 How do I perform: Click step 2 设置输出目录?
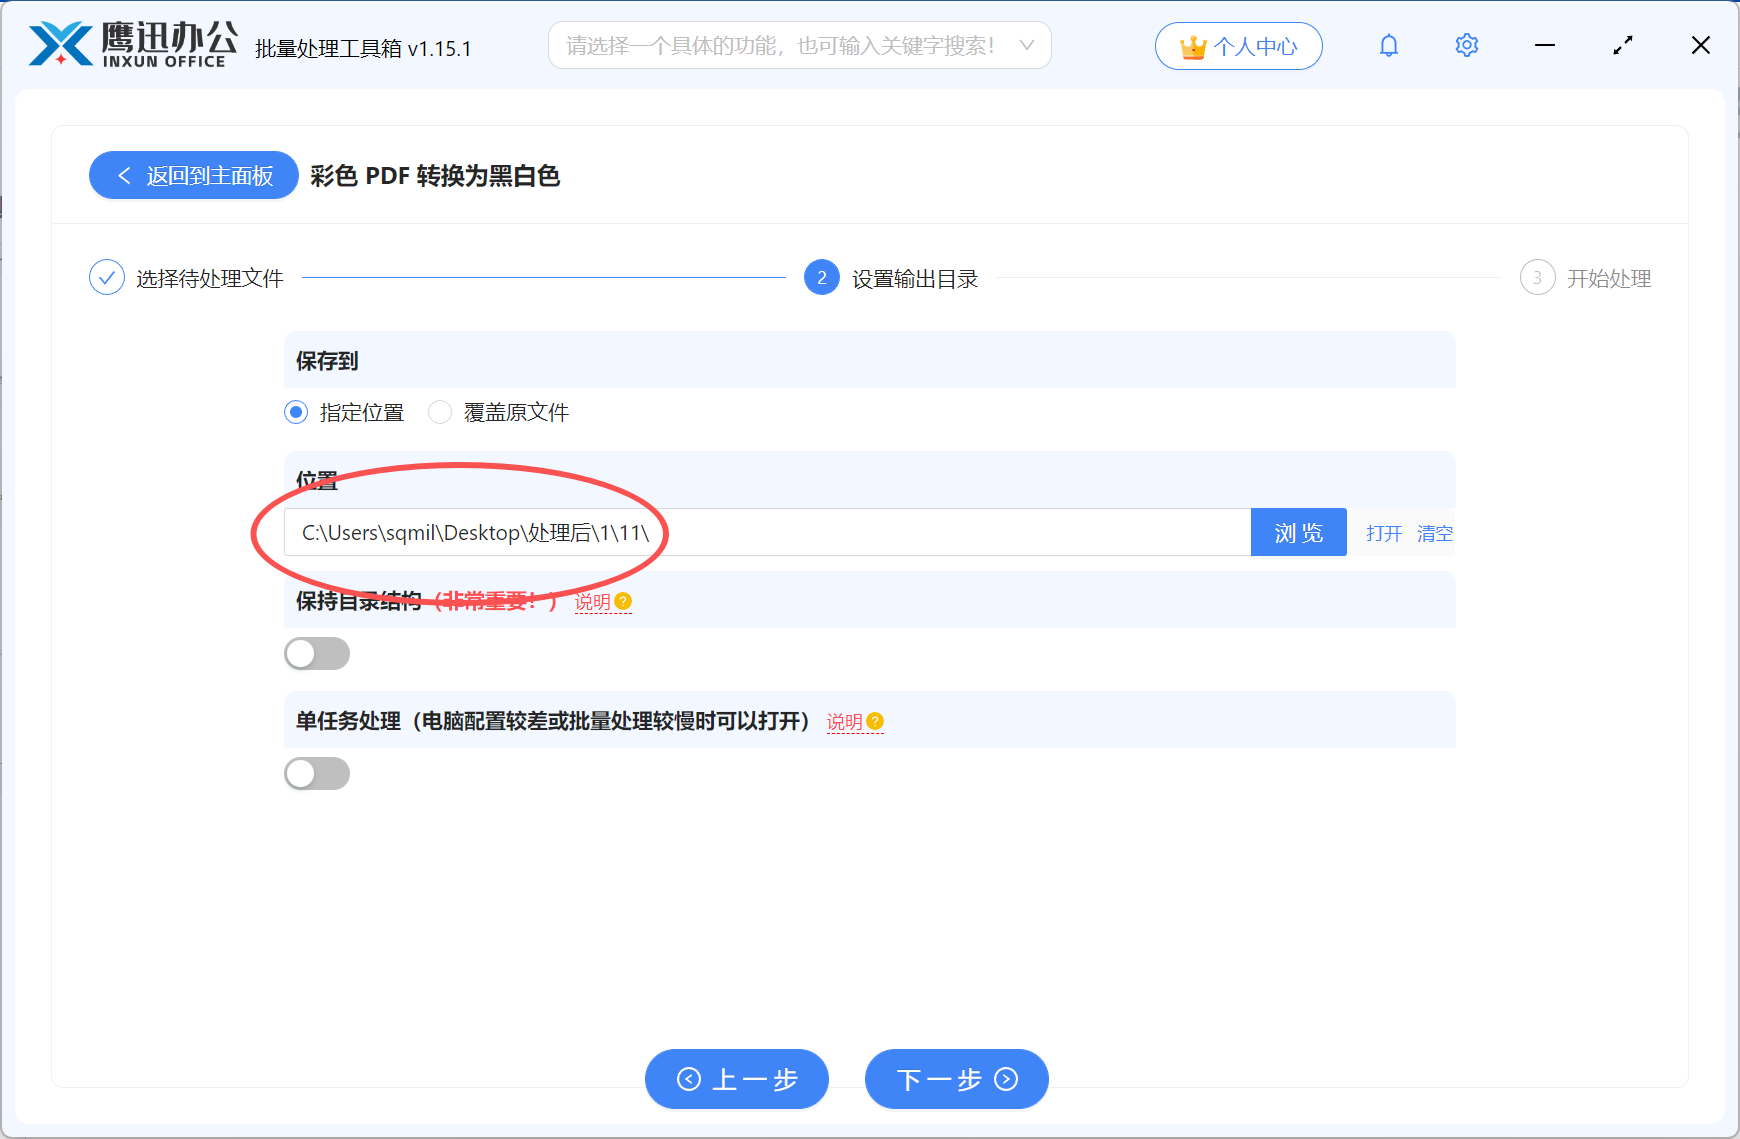click(x=892, y=278)
